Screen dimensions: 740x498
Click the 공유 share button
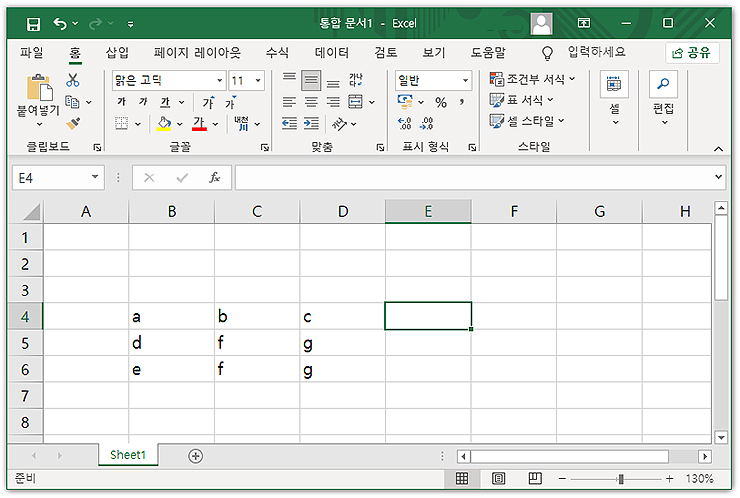pos(692,53)
